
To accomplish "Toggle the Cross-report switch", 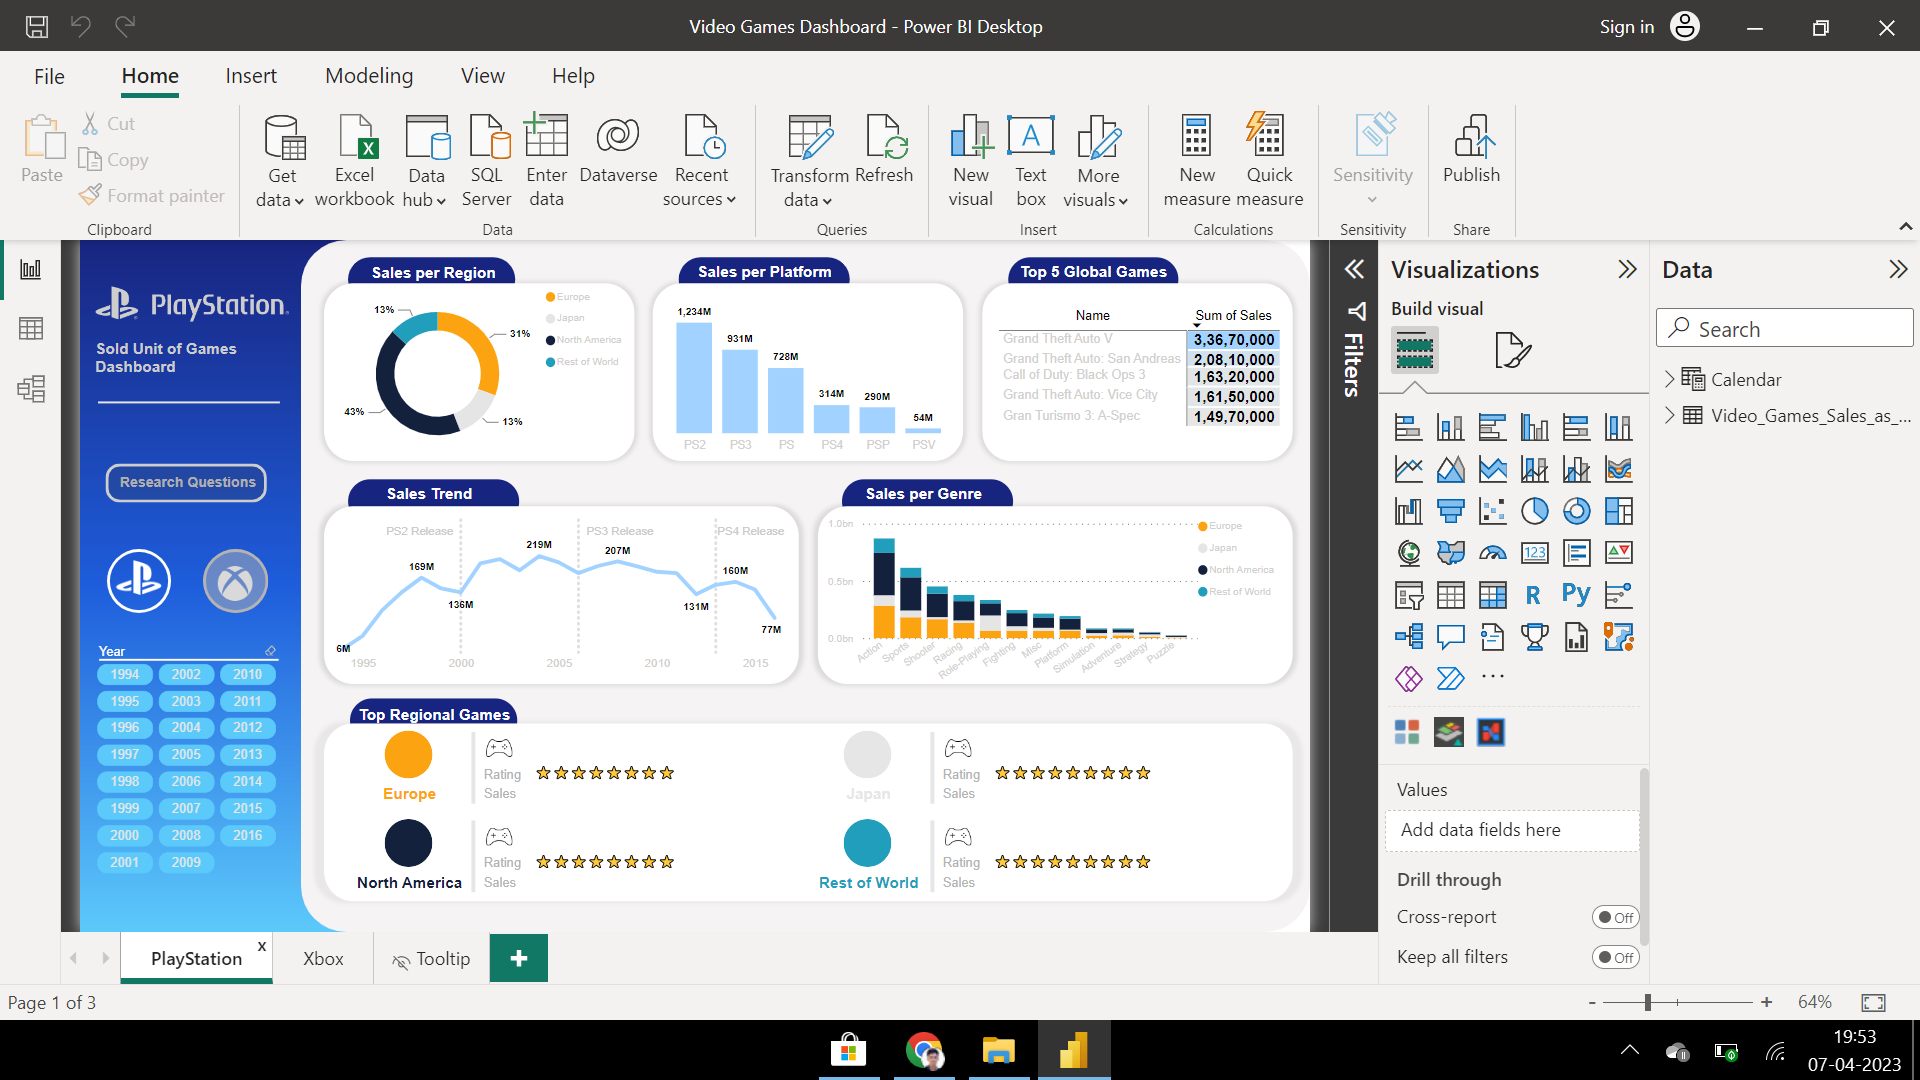I will (1615, 917).
